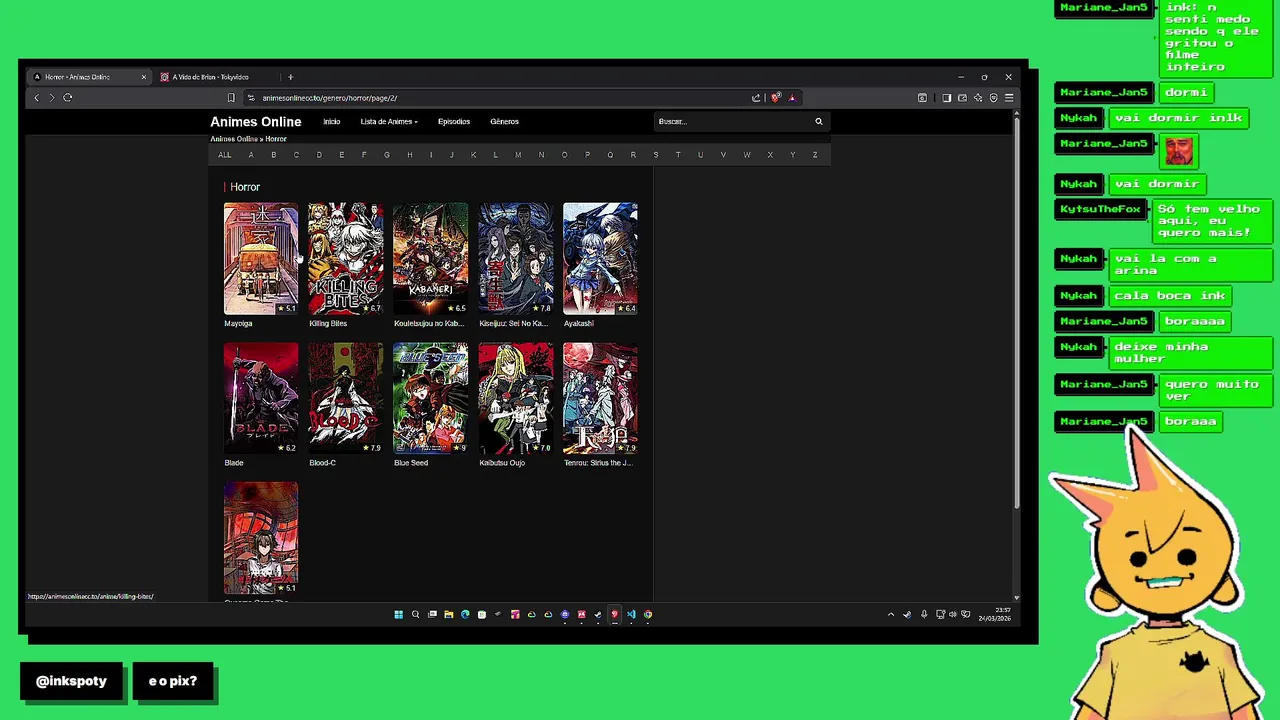Open the Blade anime poster
1280x720 pixels.
click(x=261, y=398)
